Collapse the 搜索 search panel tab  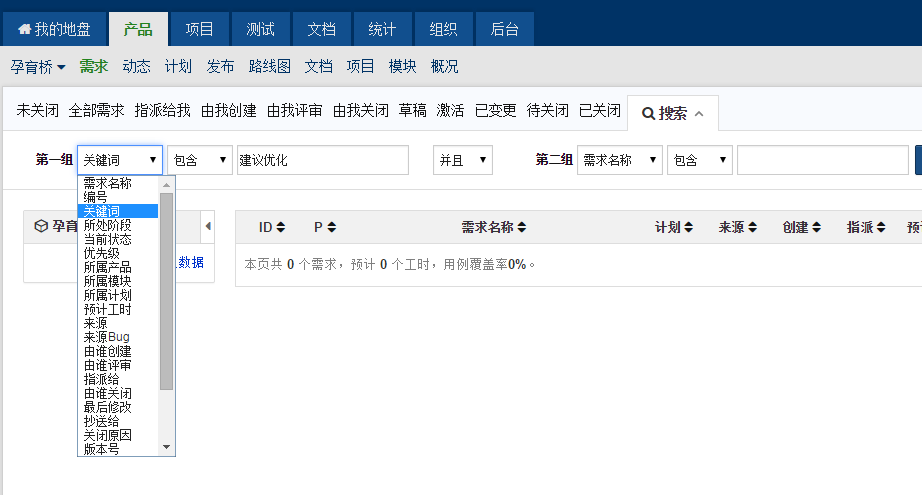[x=673, y=113]
